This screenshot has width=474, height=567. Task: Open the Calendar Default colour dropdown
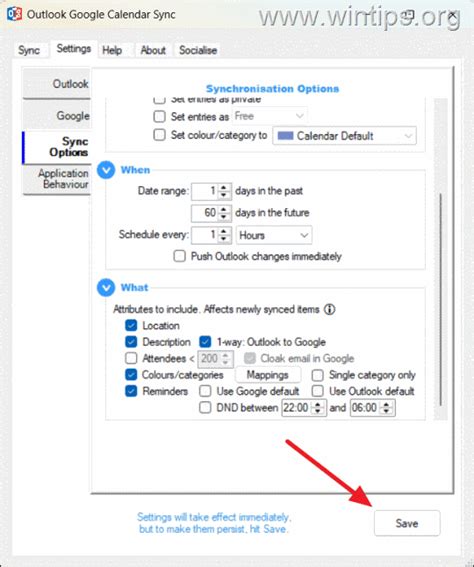click(344, 136)
